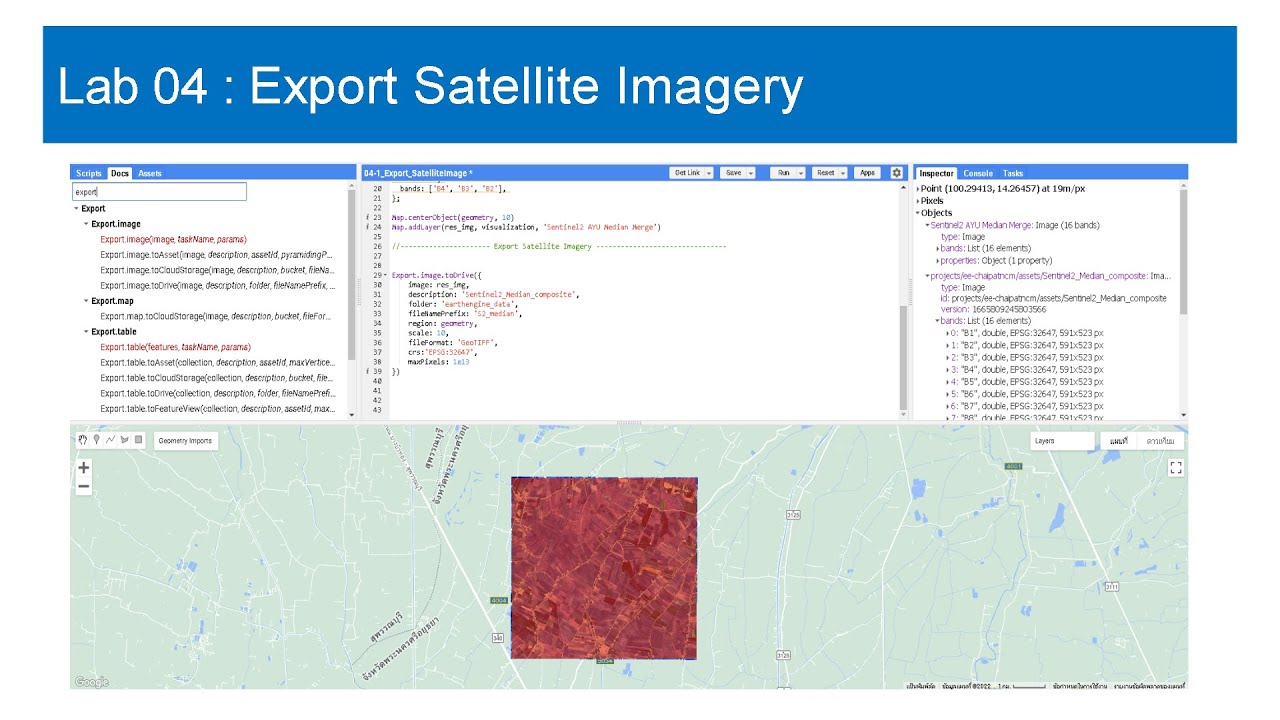Open the map Layers panel

(1062, 441)
